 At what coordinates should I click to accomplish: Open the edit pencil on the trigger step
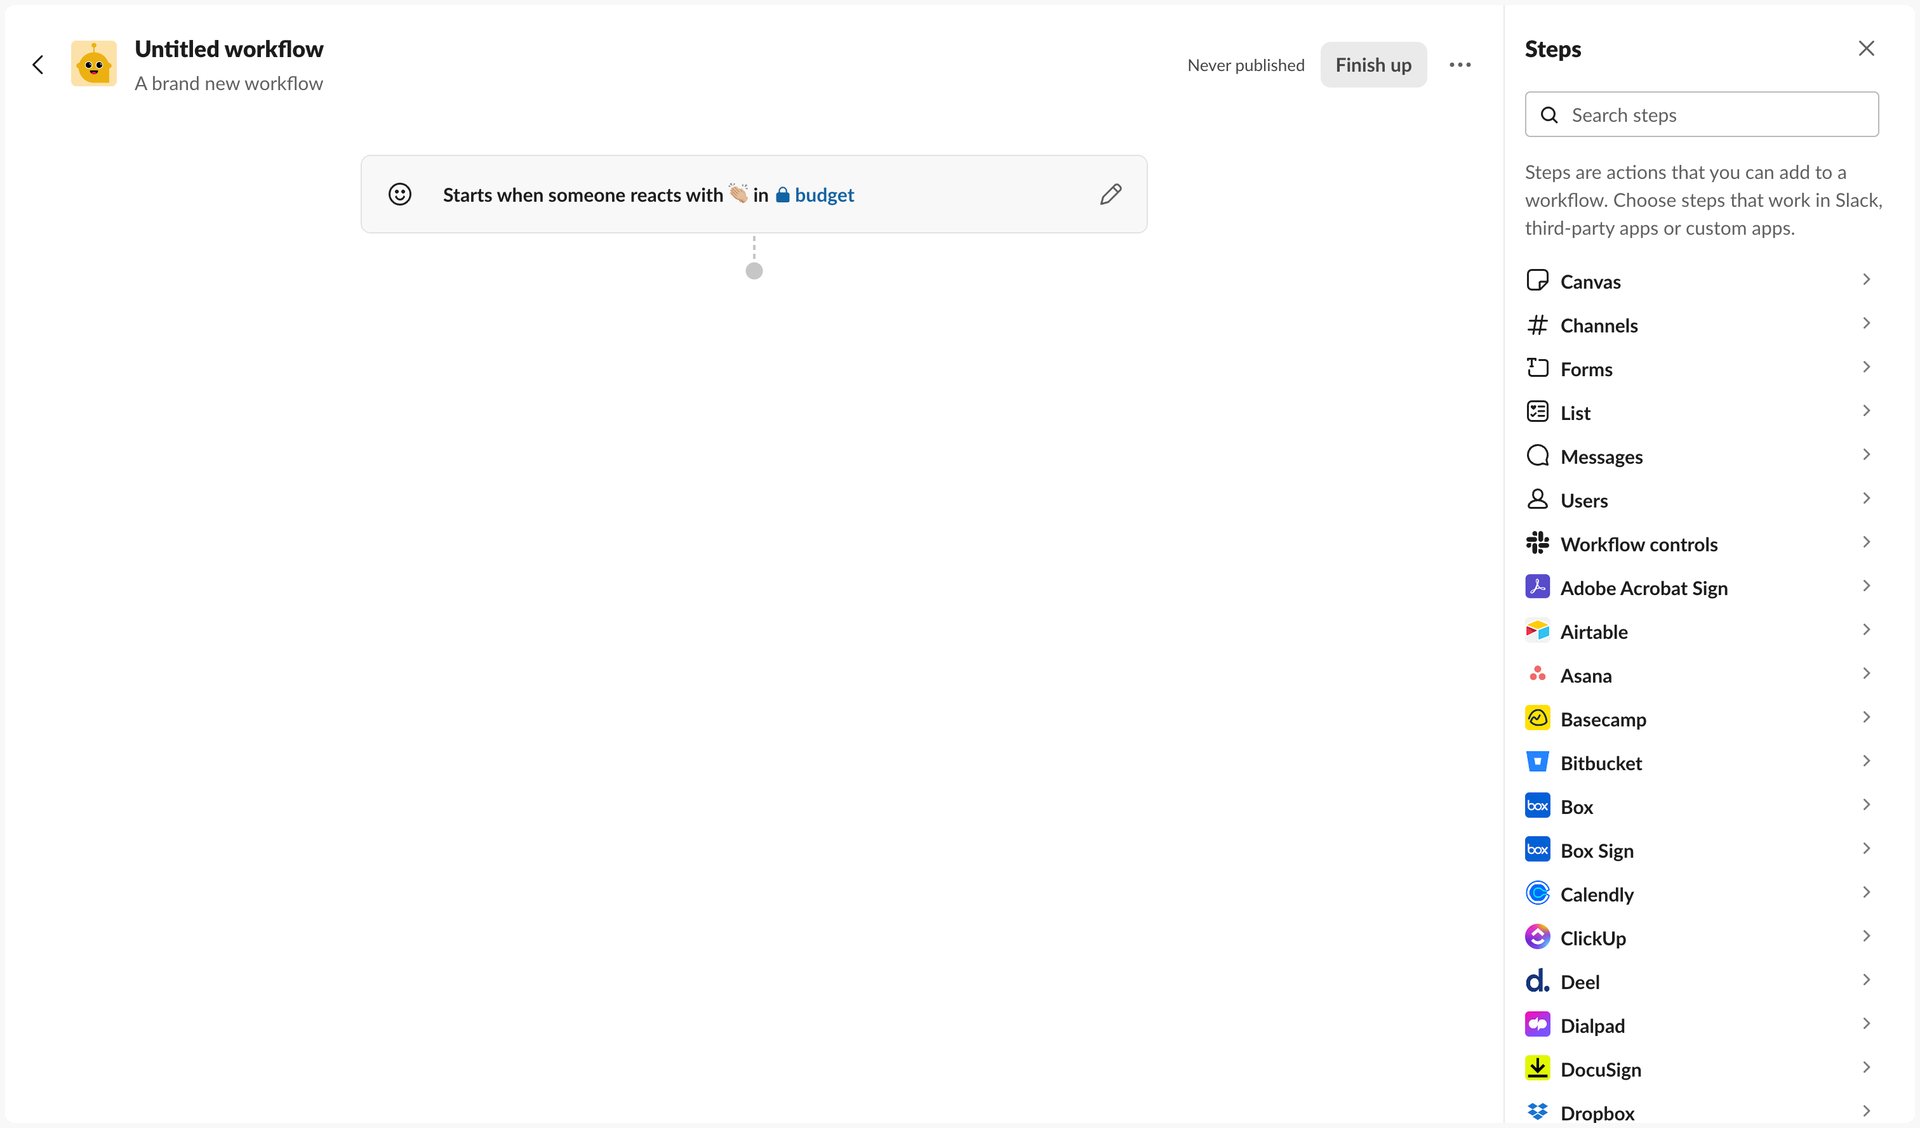[1110, 194]
